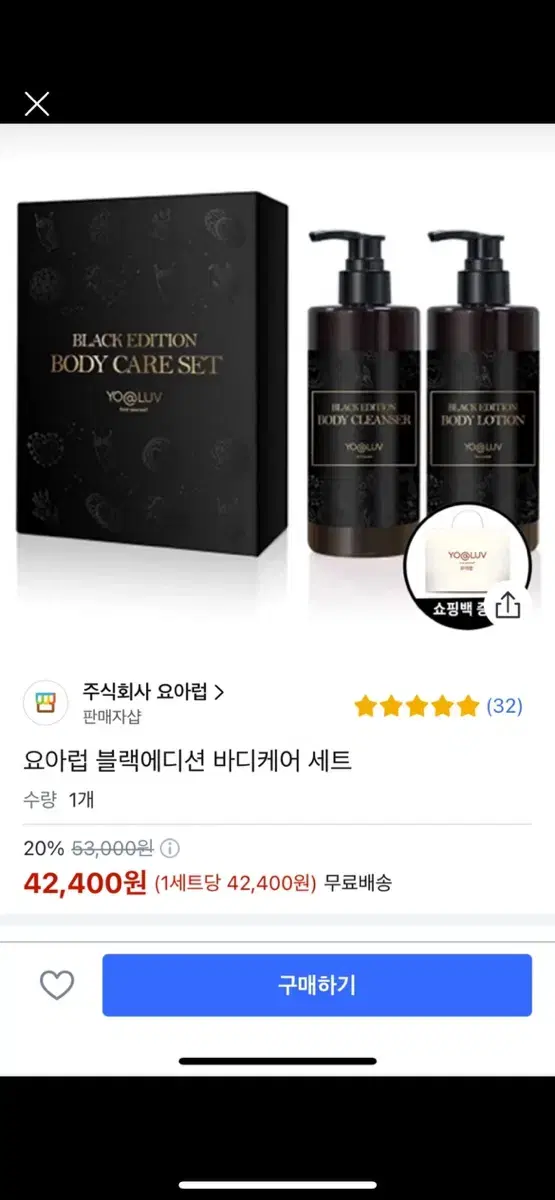Image resolution: width=555 pixels, height=1200 pixels.
Task: Tap the heart icon to wishlist the item
Action: [57, 985]
